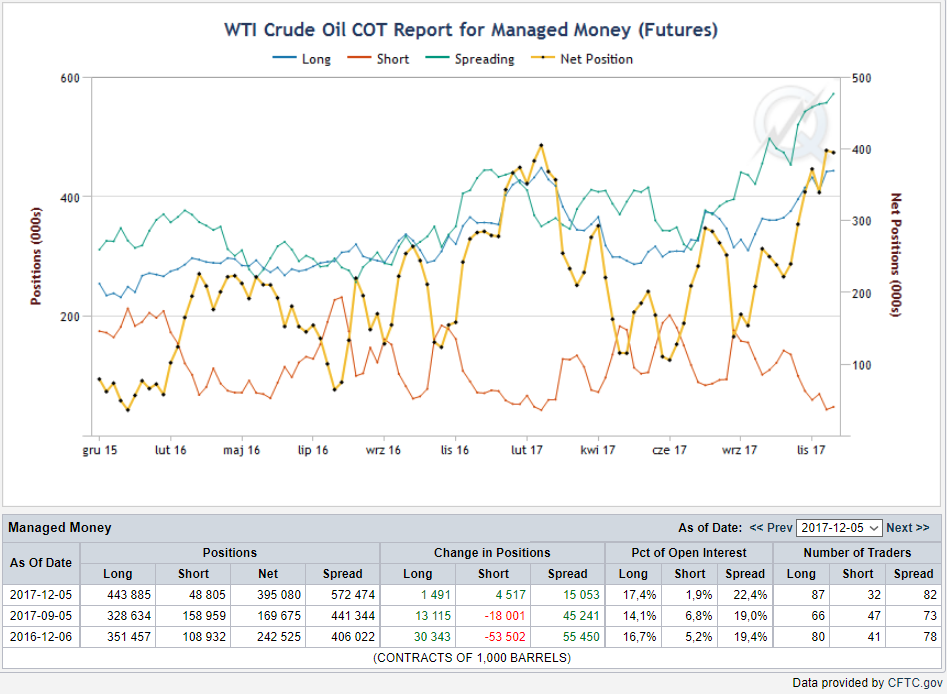Screen dimensions: 947x694
Task: Go to next report via Next >>
Action: [907, 528]
